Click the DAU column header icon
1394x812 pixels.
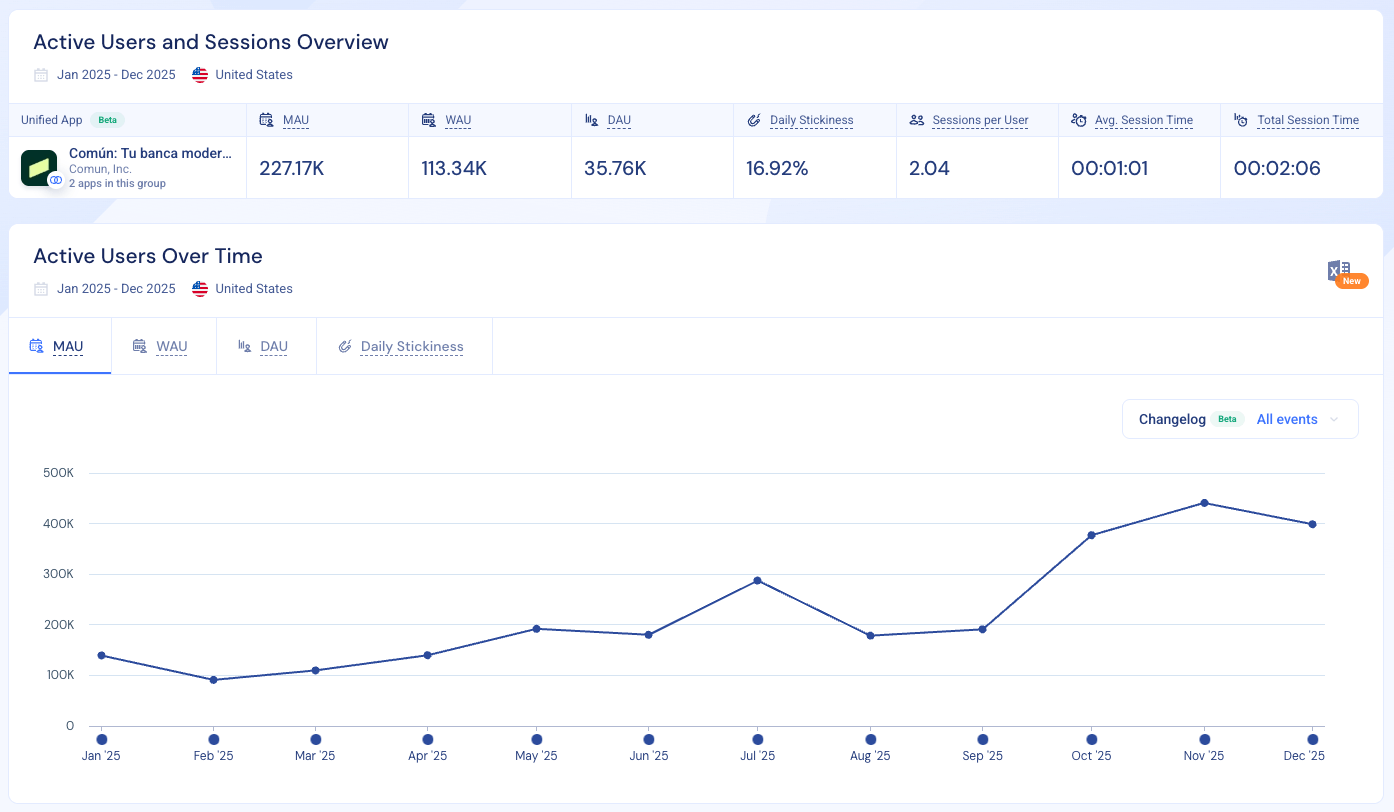pos(591,120)
